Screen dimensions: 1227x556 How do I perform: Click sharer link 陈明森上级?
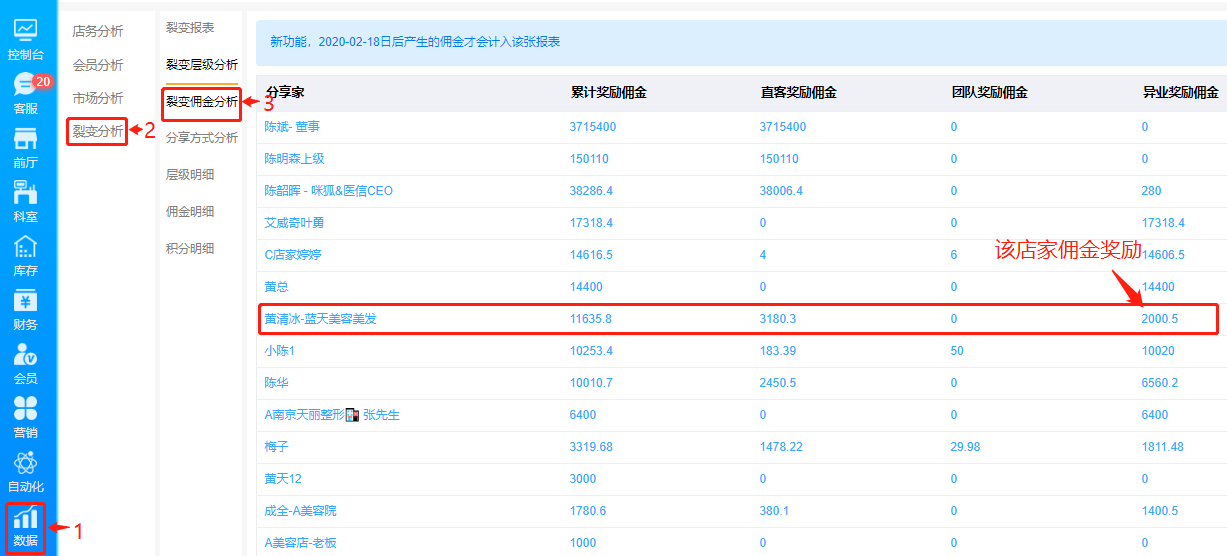click(x=294, y=159)
